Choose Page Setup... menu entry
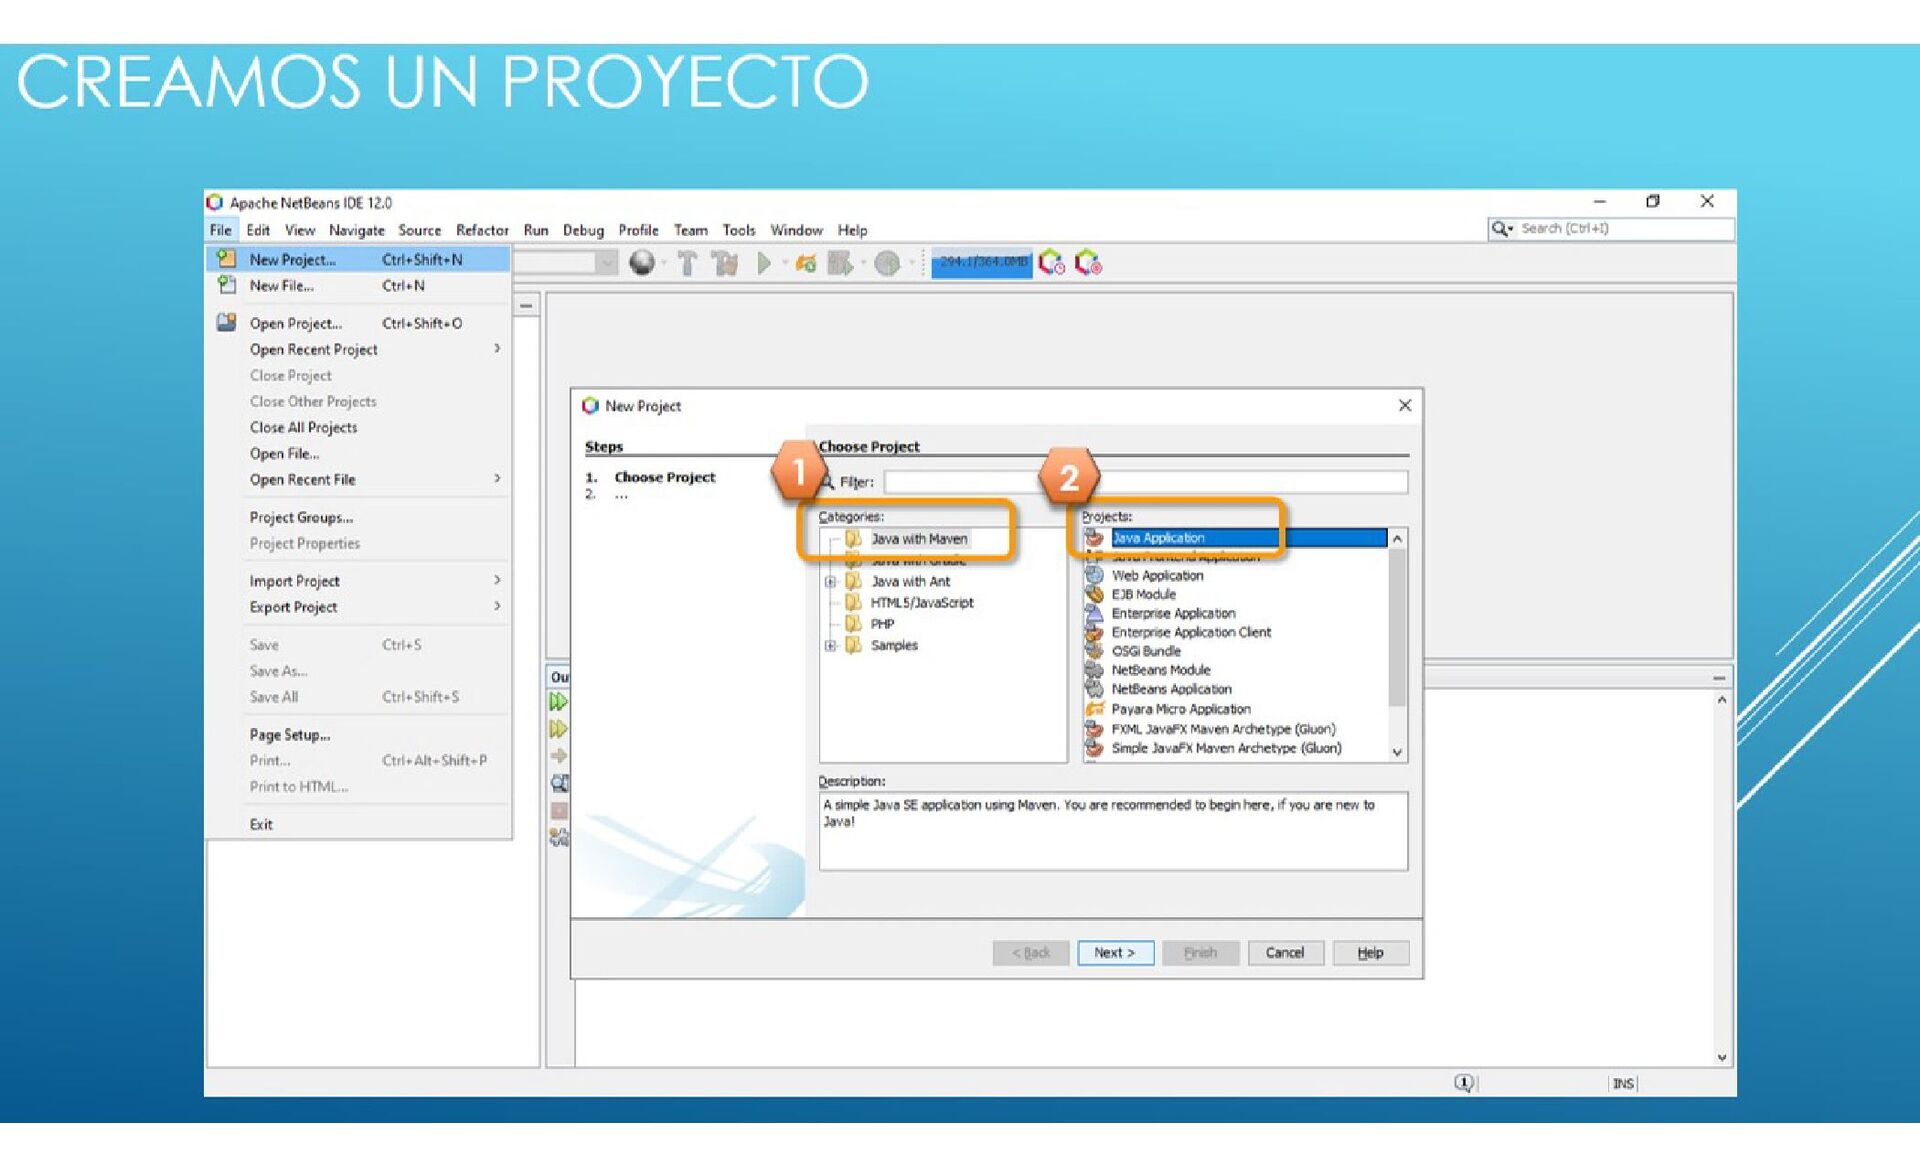 pos(290,734)
